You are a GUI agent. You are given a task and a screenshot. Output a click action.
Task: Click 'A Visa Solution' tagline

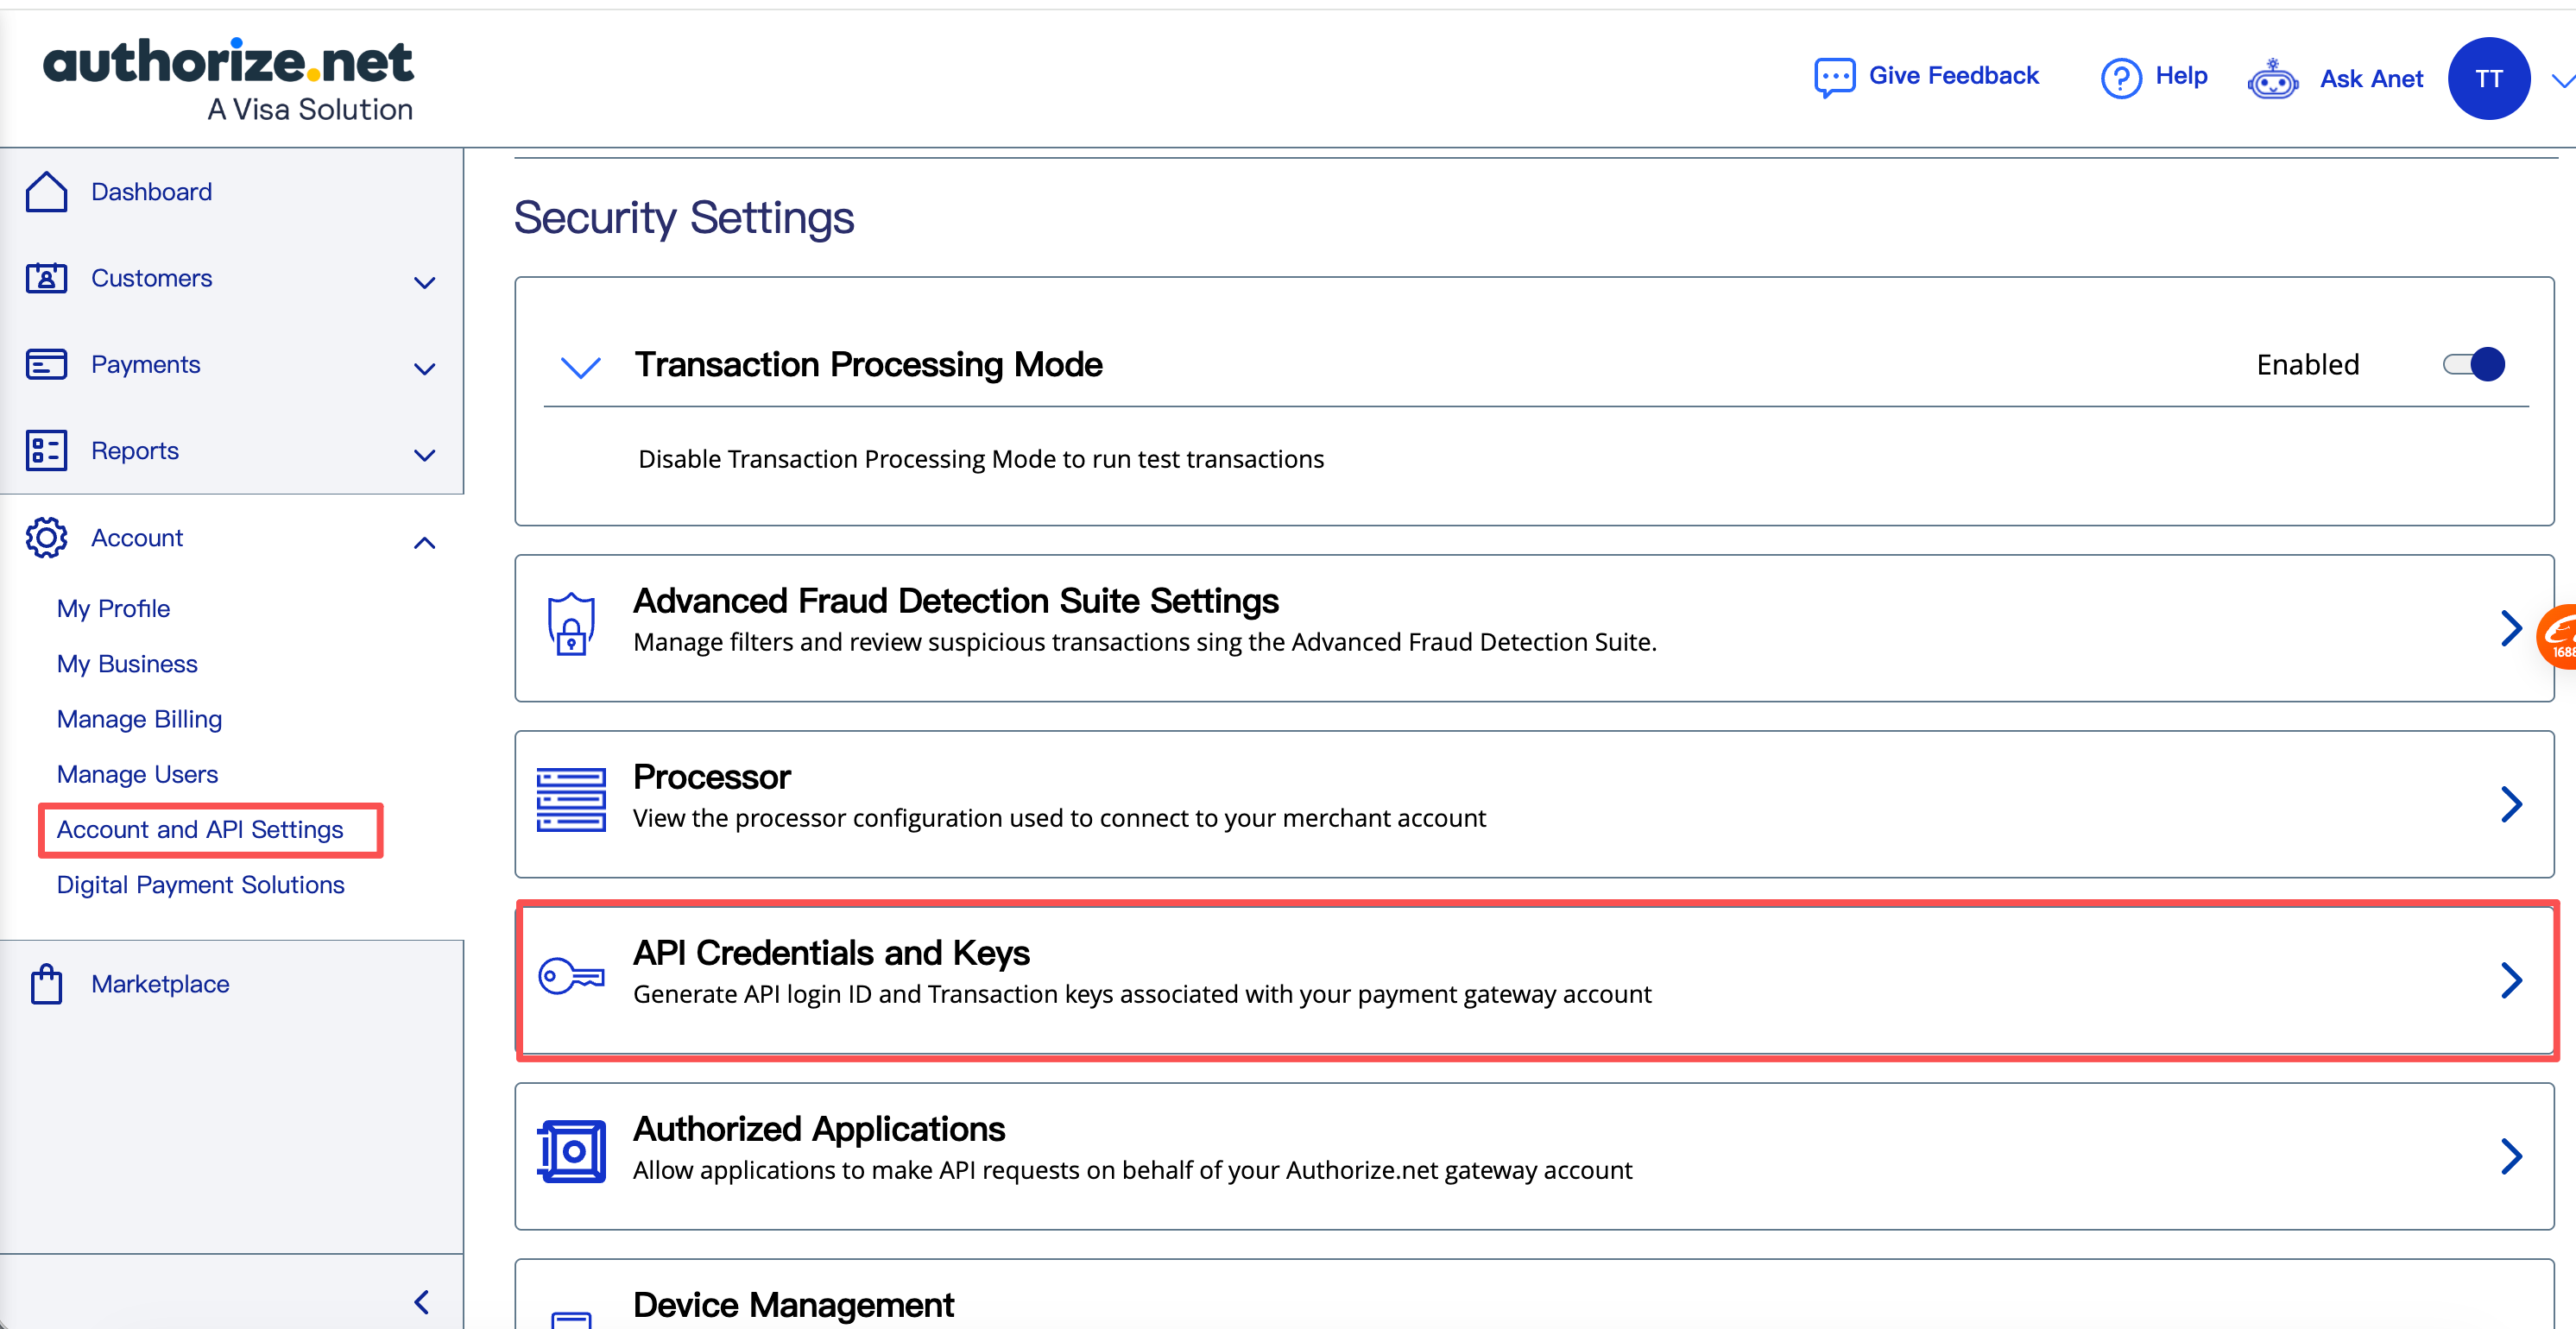point(310,109)
